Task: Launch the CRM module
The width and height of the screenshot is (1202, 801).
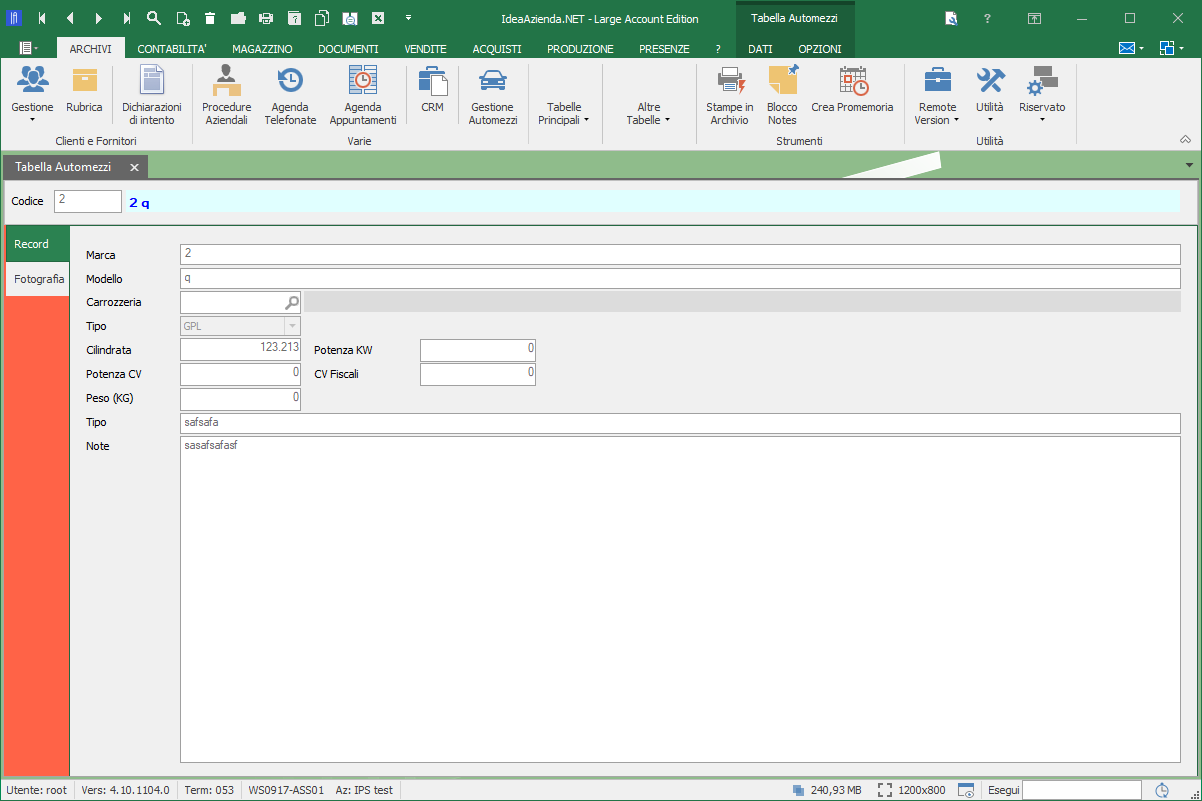Action: coord(432,91)
